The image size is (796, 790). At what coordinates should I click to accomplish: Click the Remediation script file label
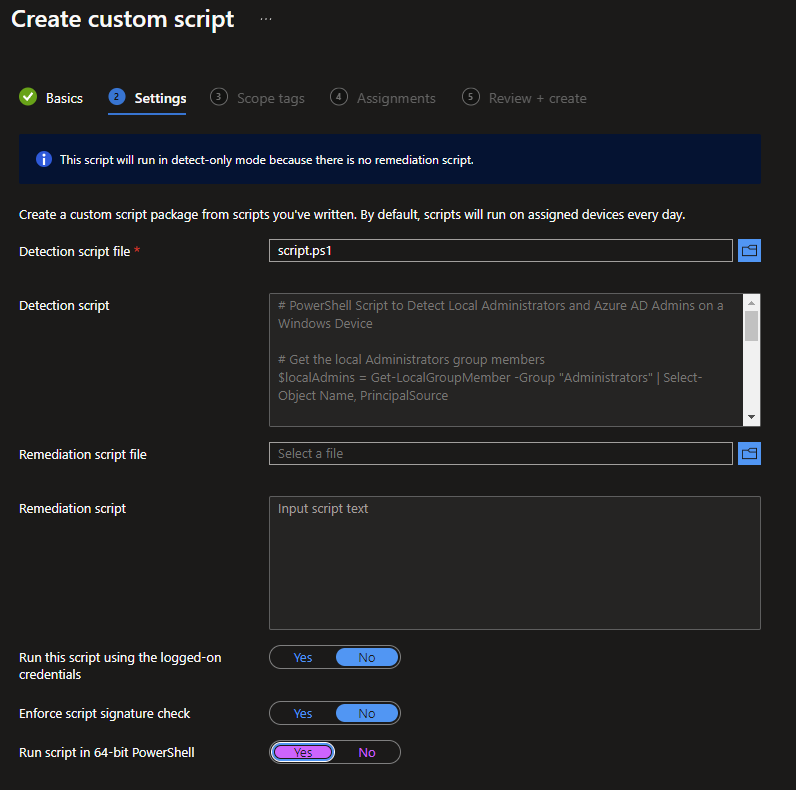pyautogui.click(x=83, y=454)
